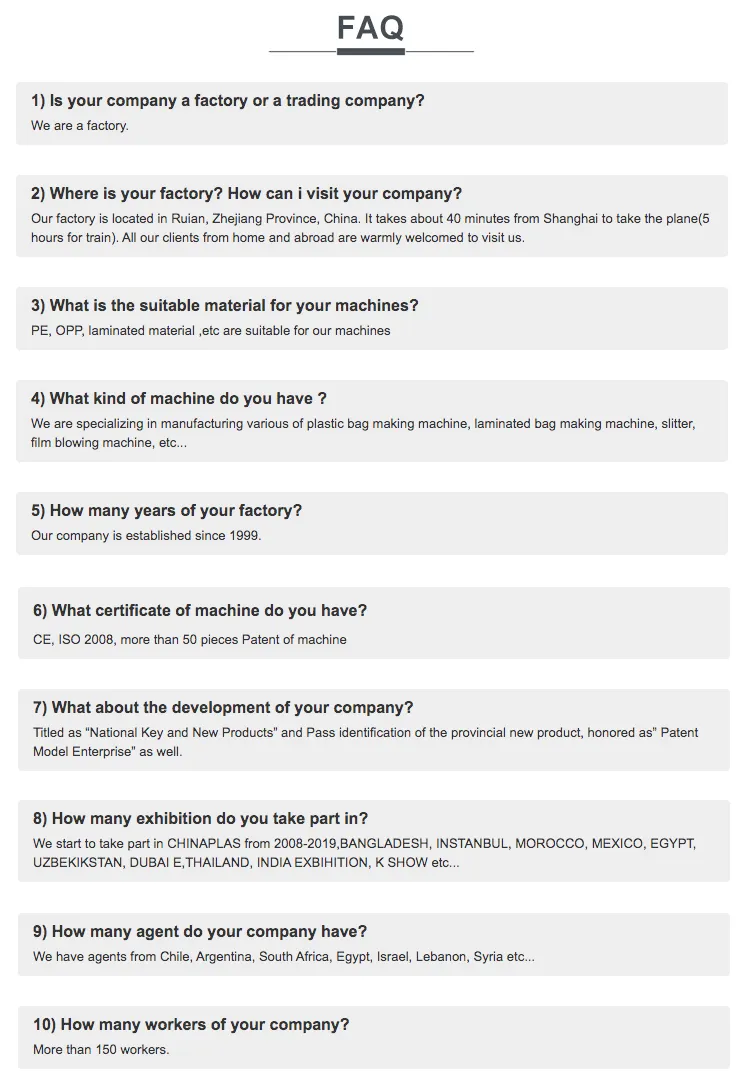This screenshot has height=1079, width=750.
Task: Click the question about certificate of machine
Action: click(x=200, y=611)
